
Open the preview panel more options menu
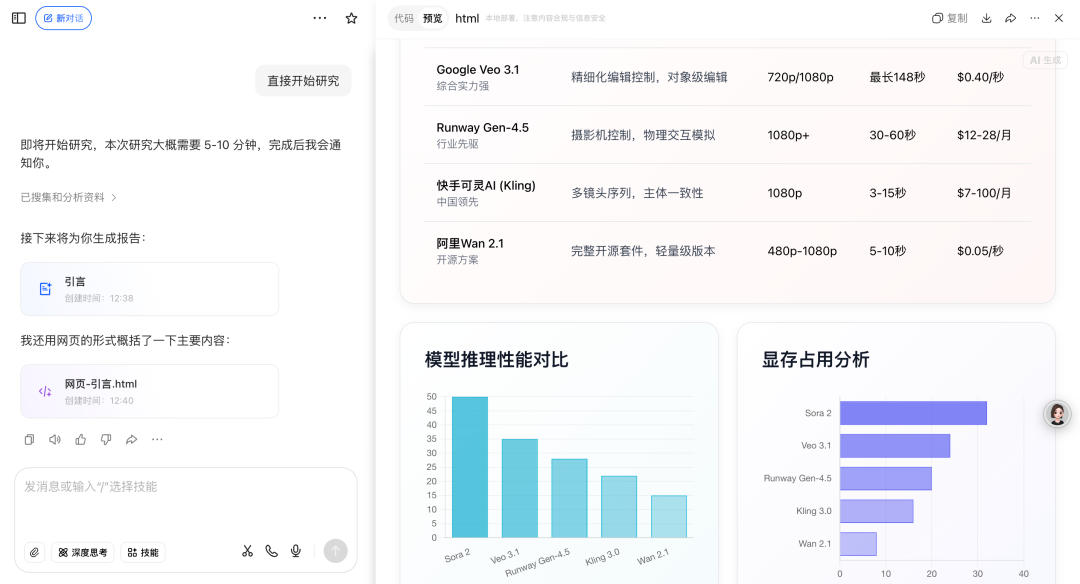pos(1034,18)
